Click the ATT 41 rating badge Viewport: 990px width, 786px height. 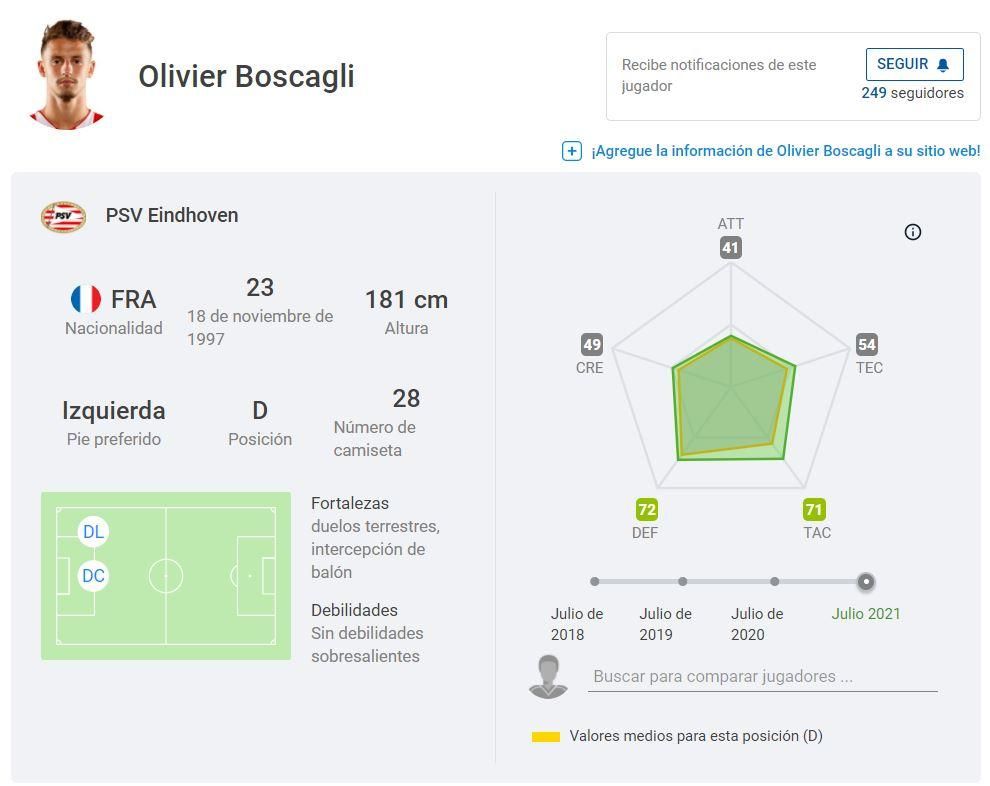pos(731,248)
